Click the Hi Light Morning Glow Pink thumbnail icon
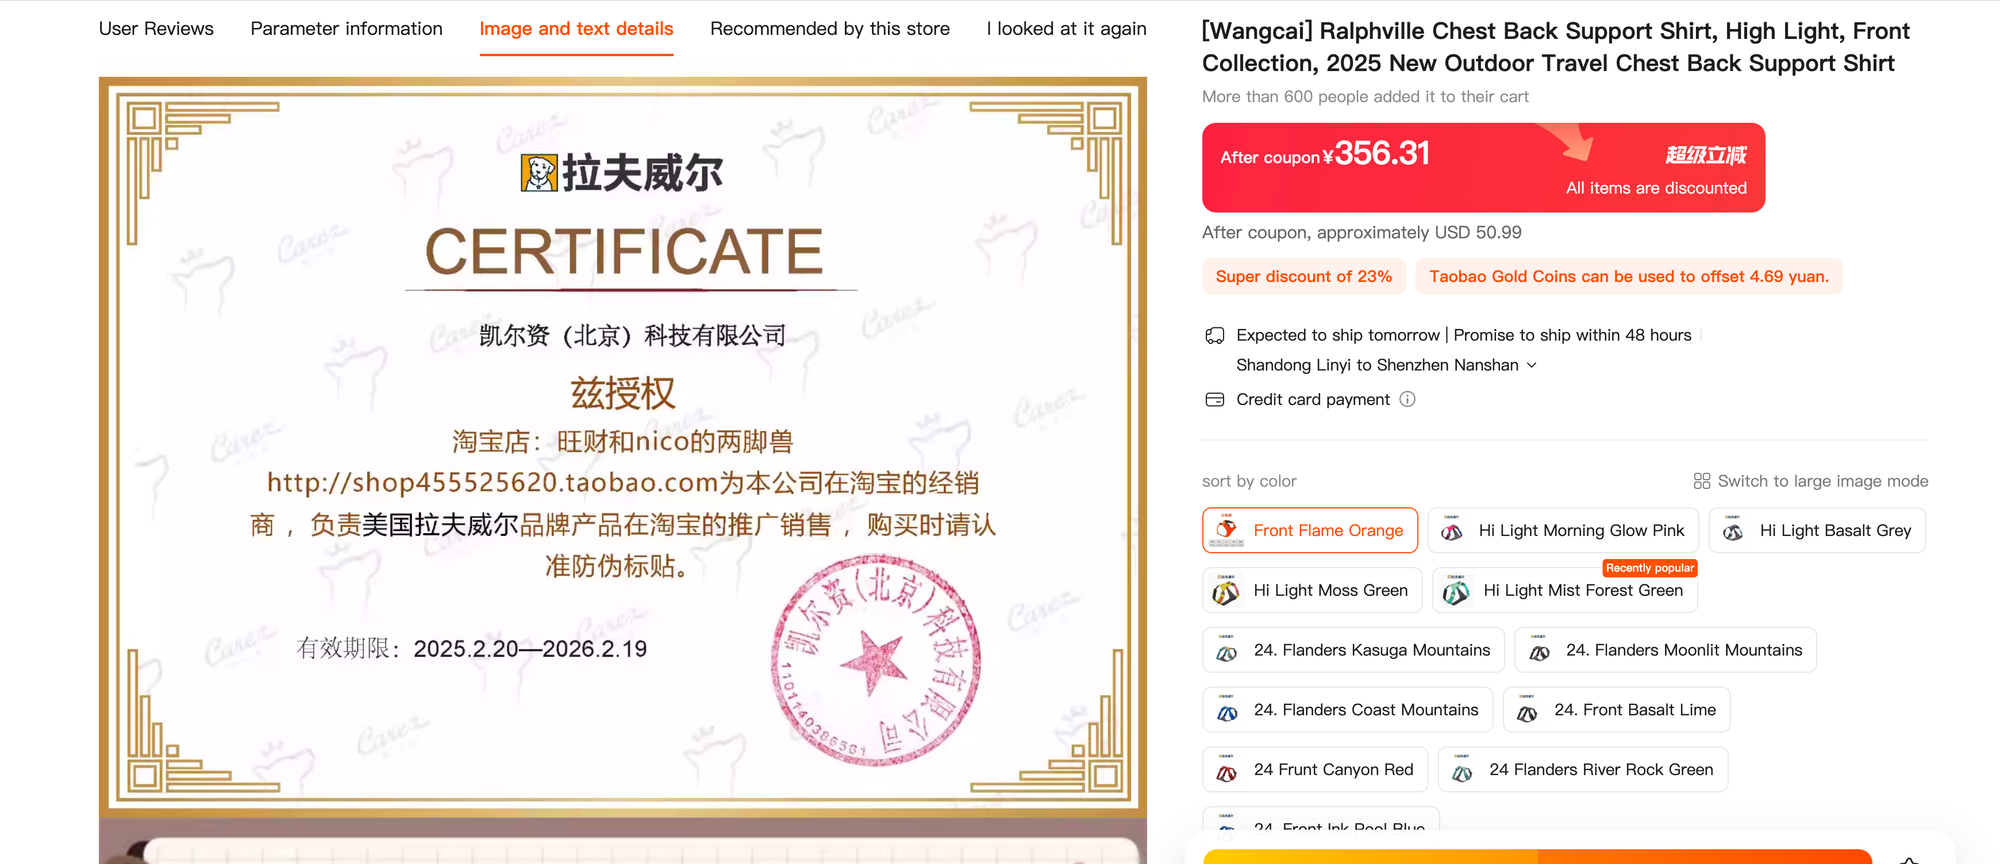The width and height of the screenshot is (2000, 864). click(x=1452, y=531)
